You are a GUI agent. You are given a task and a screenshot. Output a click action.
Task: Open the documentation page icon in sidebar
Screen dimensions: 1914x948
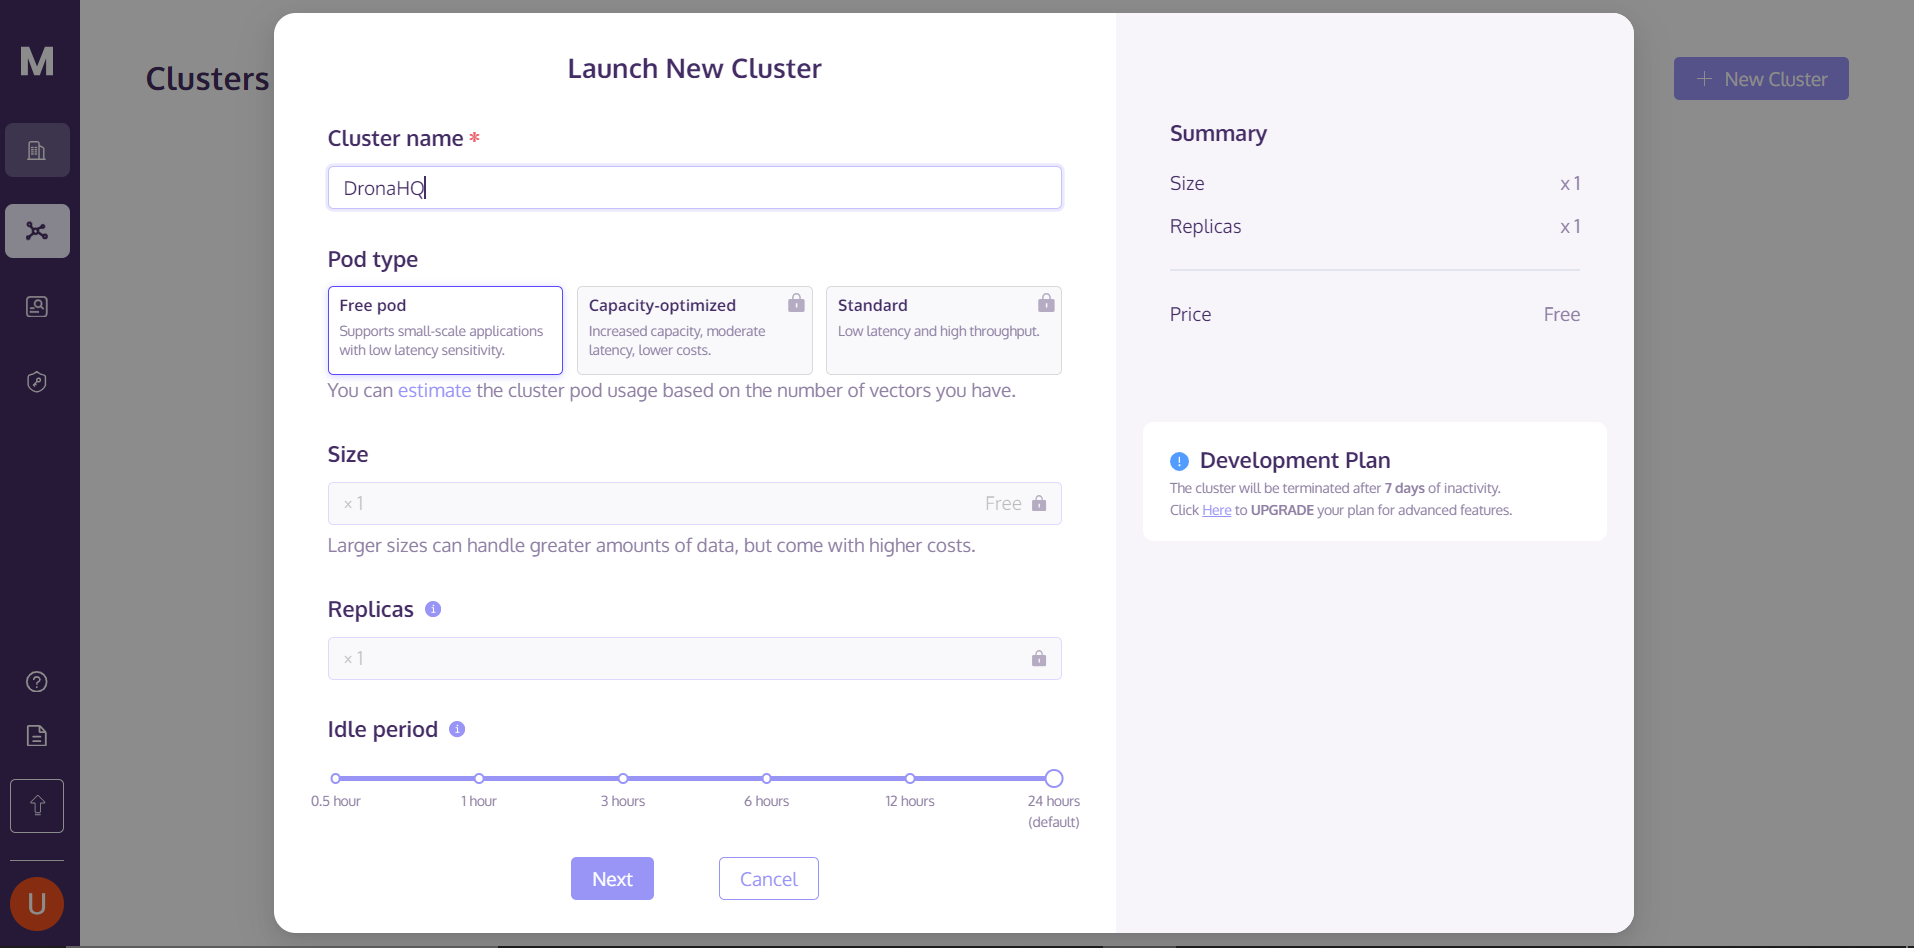coord(37,736)
